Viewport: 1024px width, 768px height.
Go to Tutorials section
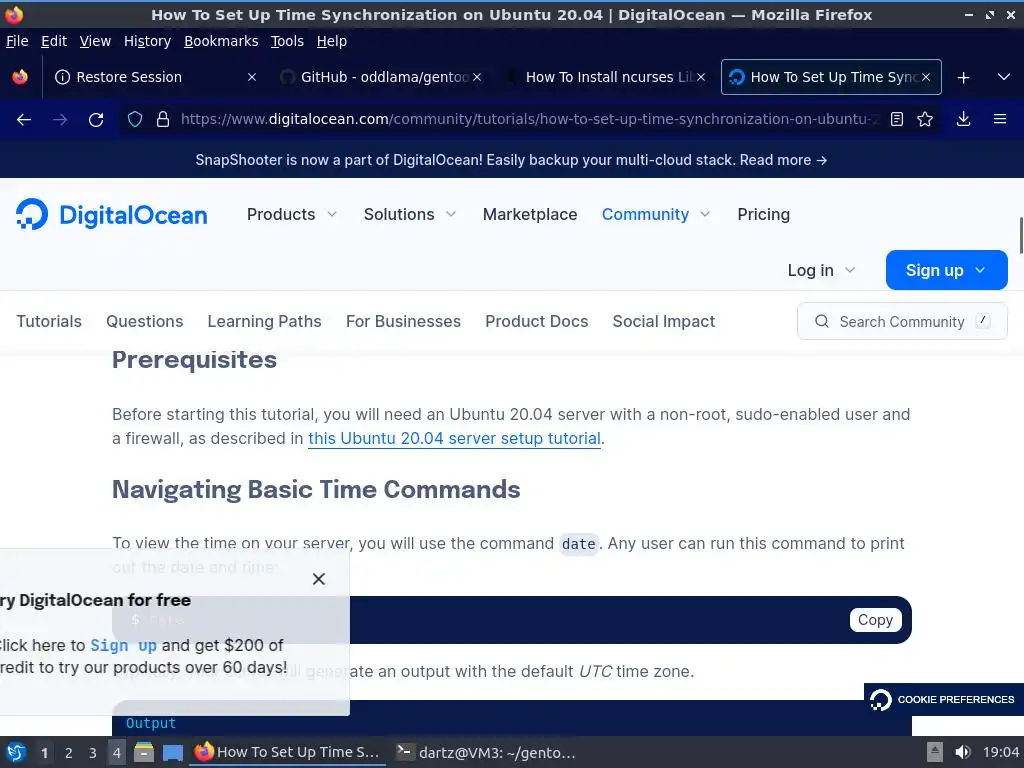(x=49, y=321)
